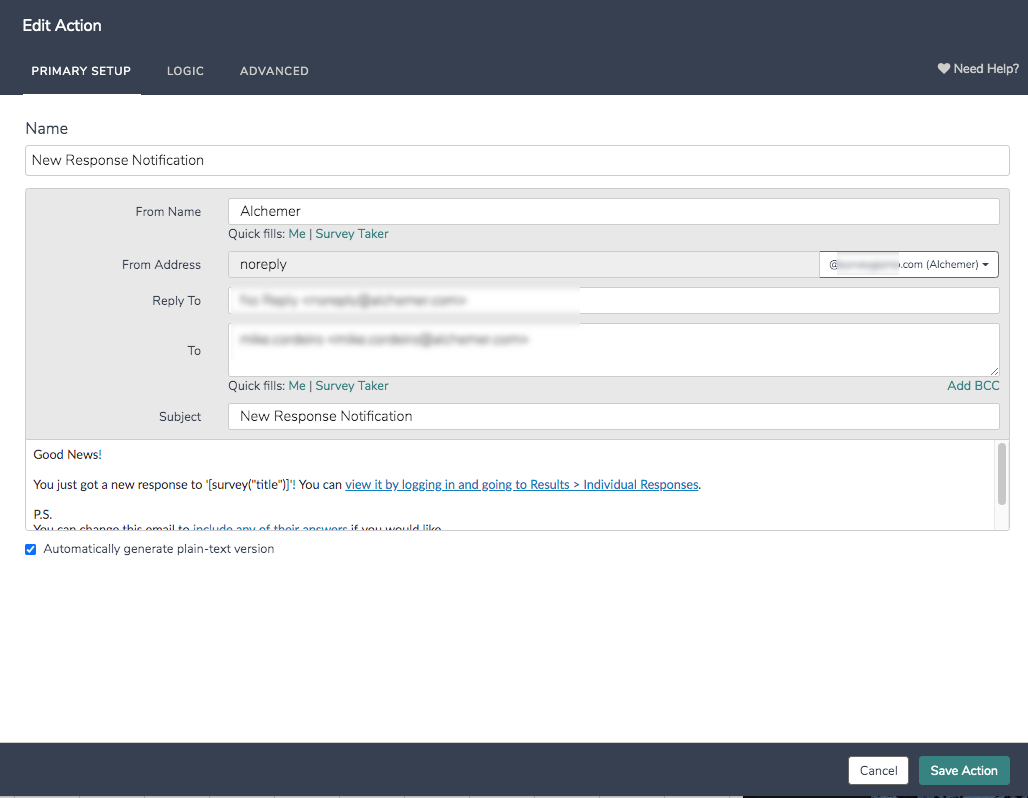This screenshot has height=798, width=1028.
Task: Click the resize handle of To textarea
Action: tap(995, 371)
